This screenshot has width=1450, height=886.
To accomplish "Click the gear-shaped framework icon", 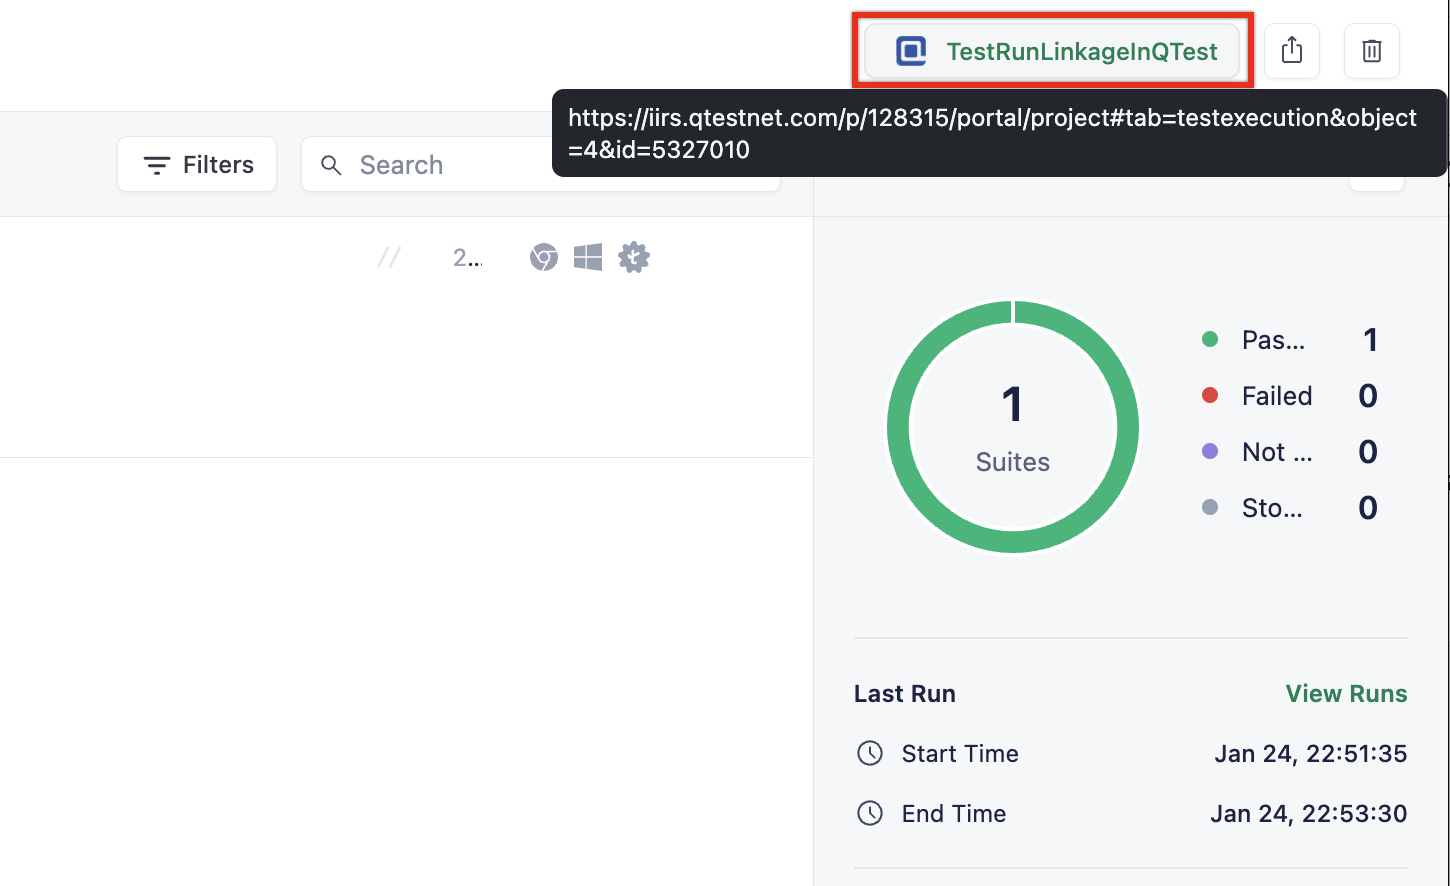I will [634, 257].
